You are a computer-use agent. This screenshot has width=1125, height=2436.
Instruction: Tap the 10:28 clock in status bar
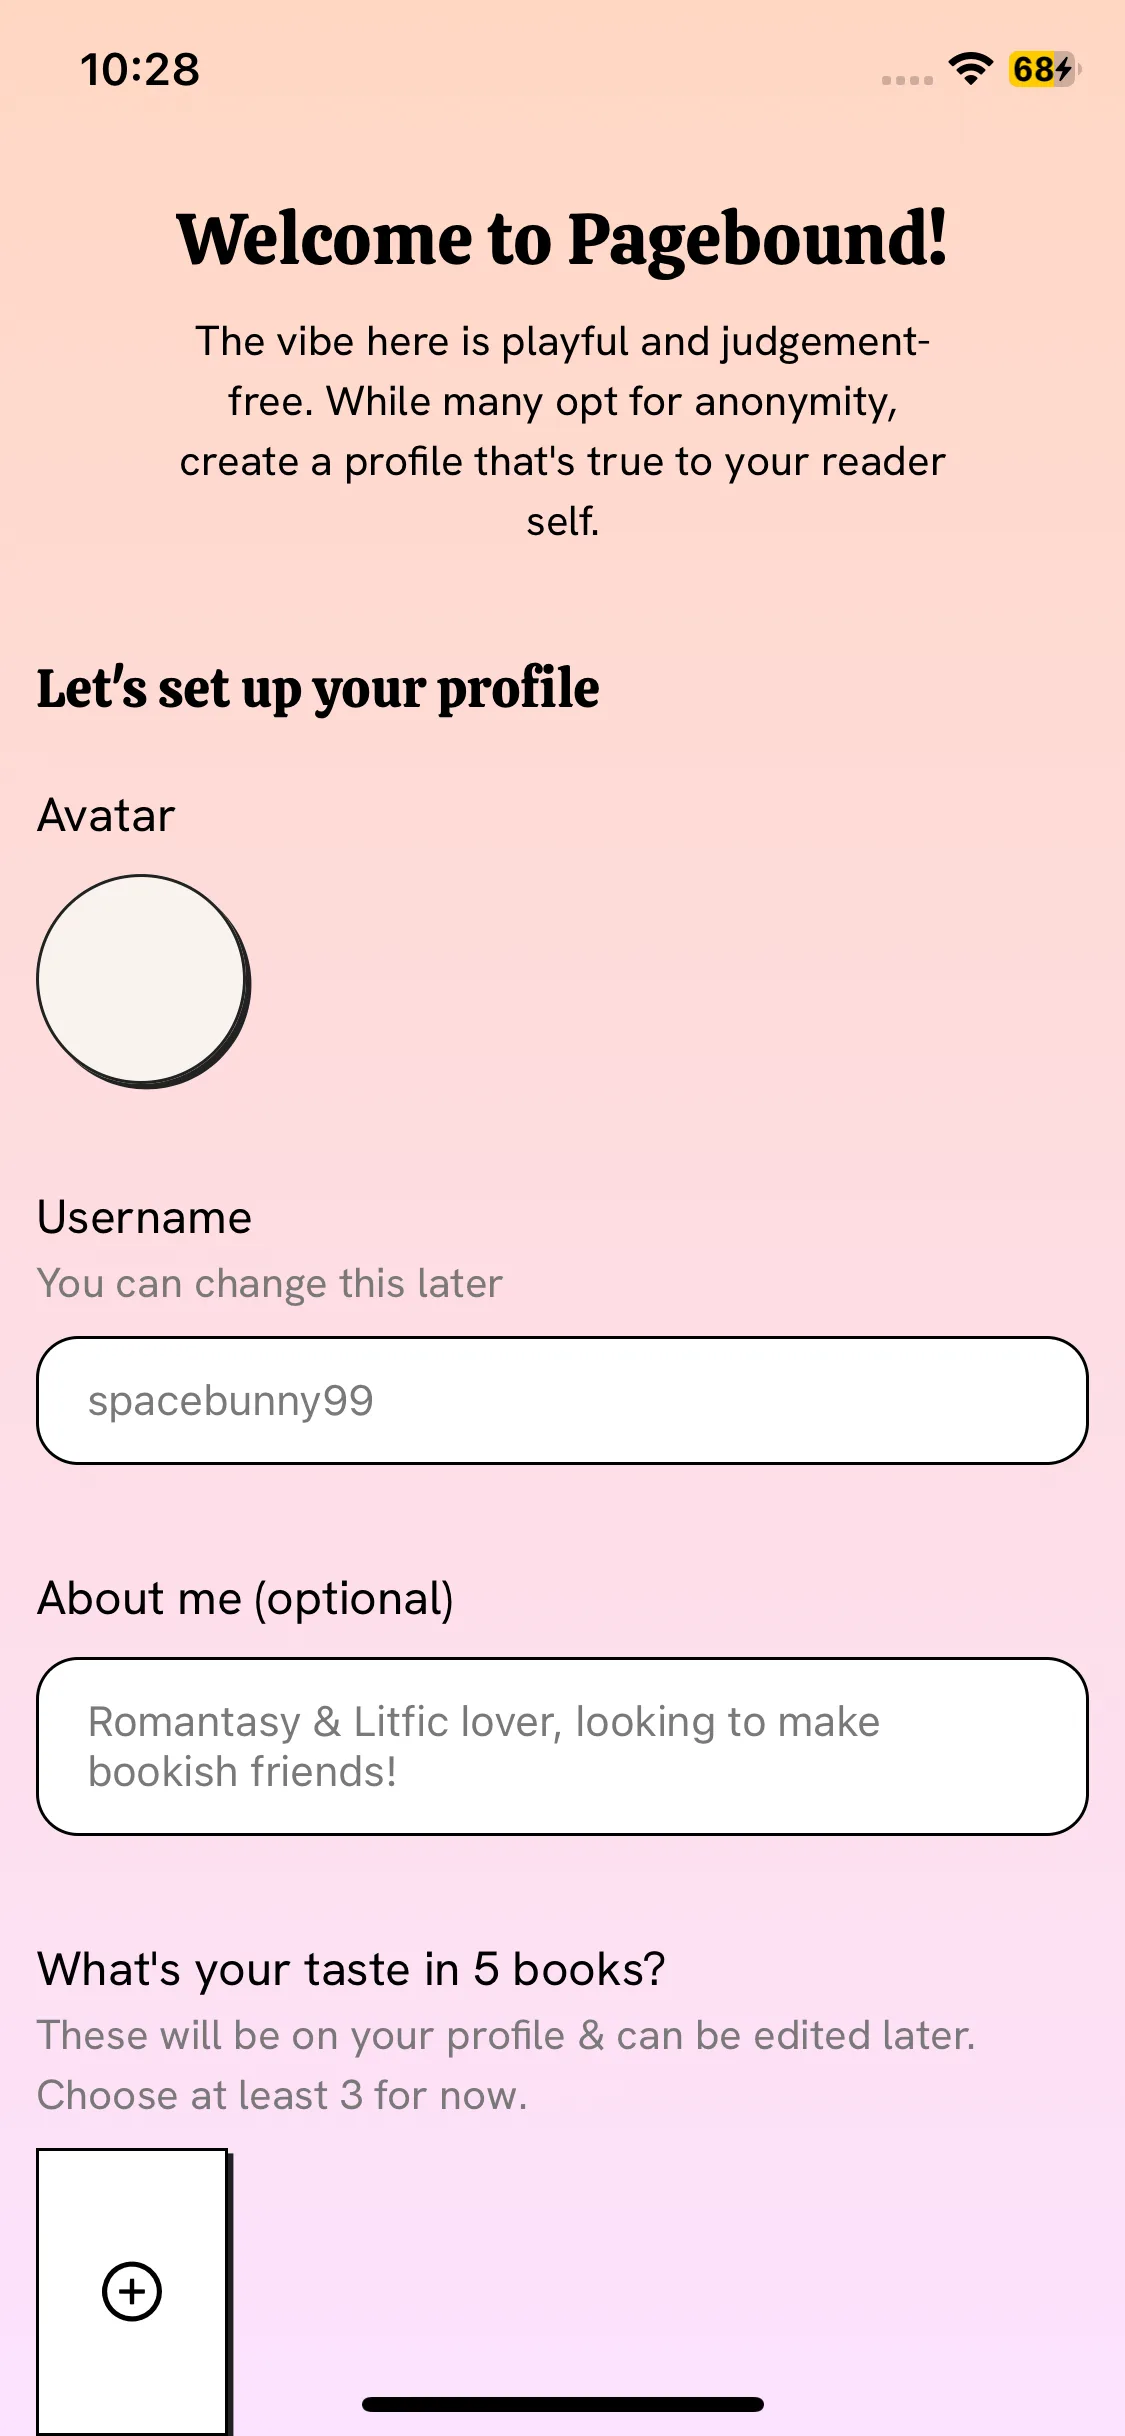tap(140, 69)
